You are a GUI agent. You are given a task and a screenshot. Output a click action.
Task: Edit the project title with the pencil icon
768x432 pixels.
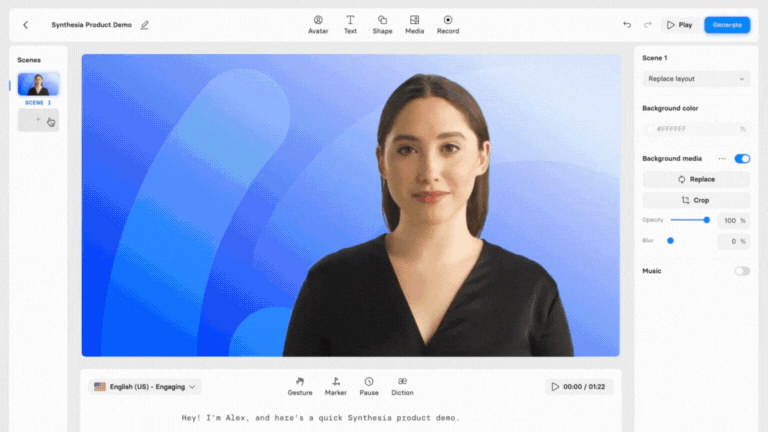click(144, 25)
